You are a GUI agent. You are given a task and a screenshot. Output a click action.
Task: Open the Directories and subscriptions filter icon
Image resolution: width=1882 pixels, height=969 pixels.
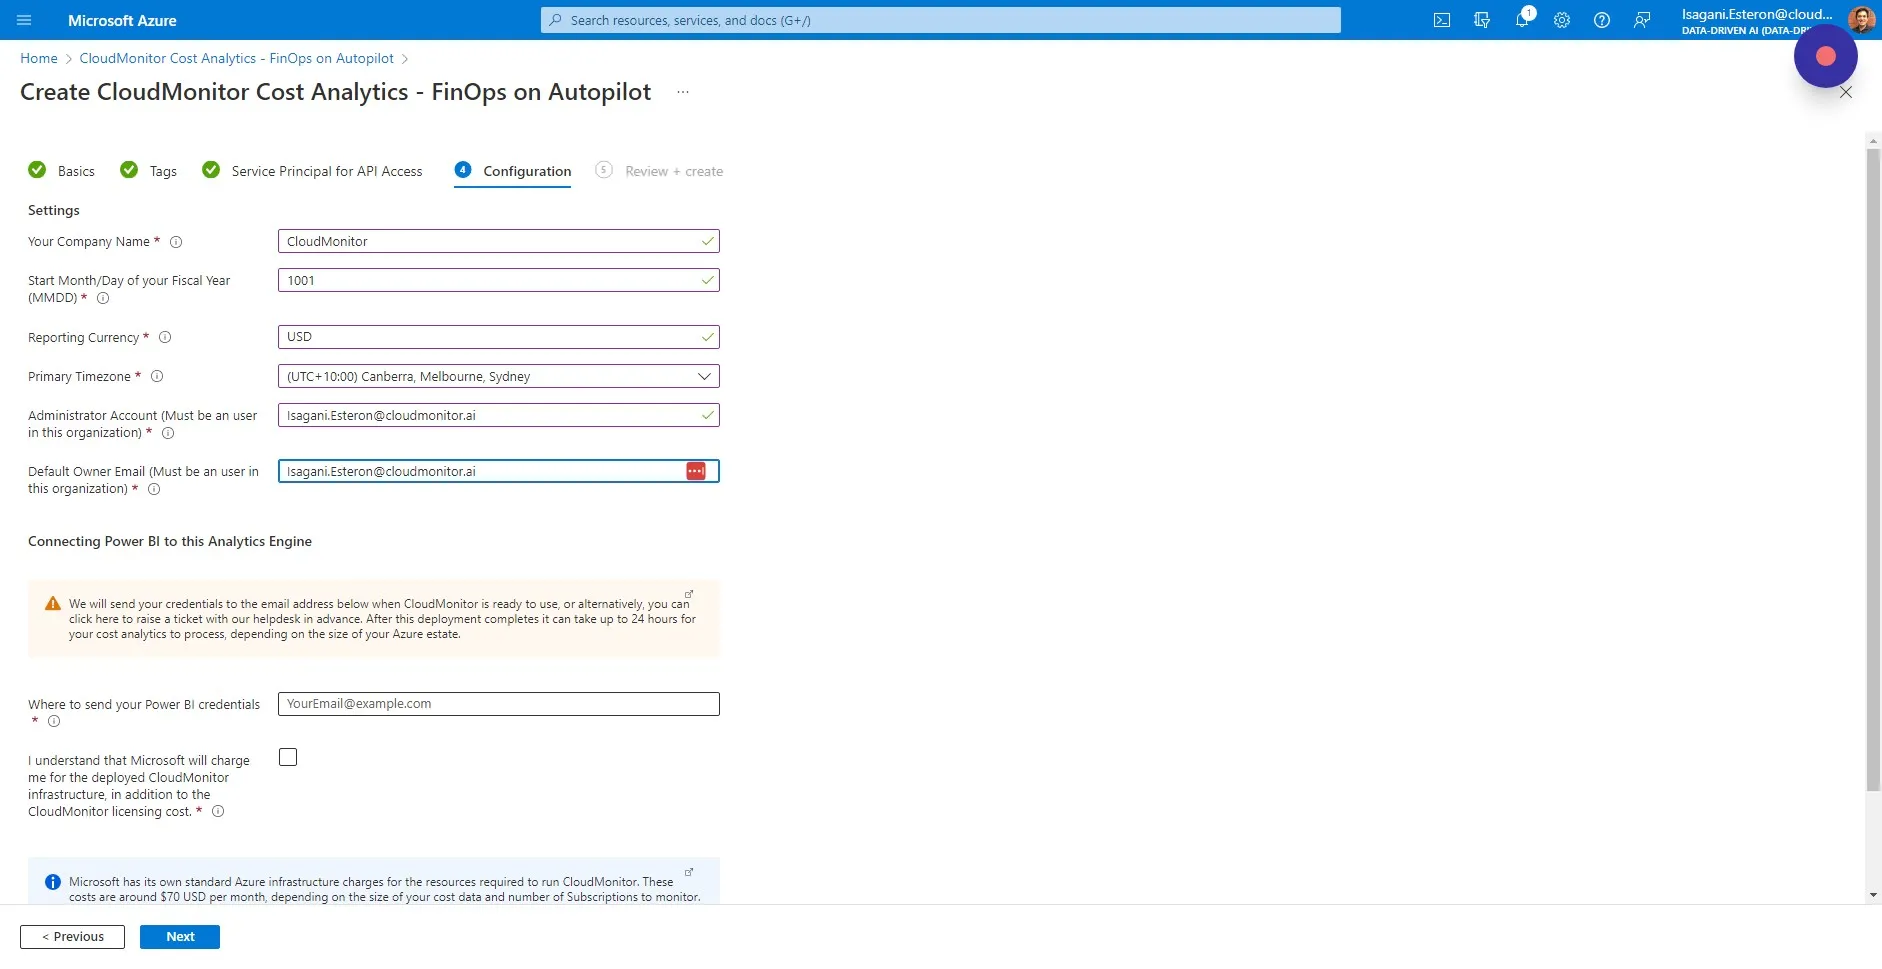(x=1482, y=20)
